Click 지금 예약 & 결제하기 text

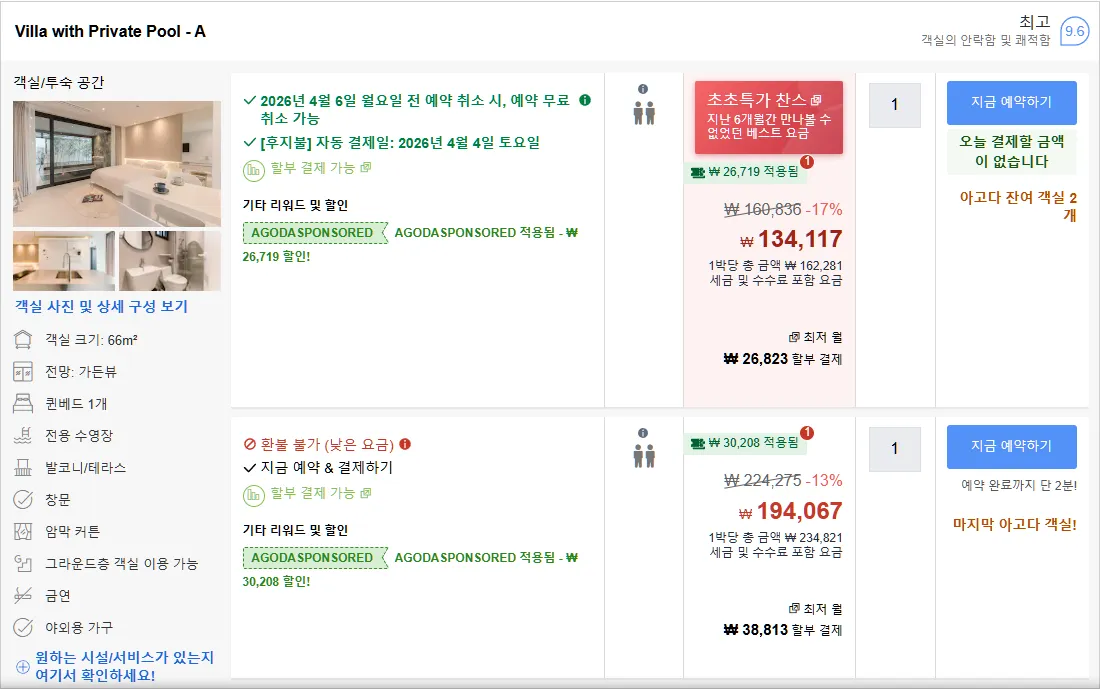pyautogui.click(x=327, y=468)
